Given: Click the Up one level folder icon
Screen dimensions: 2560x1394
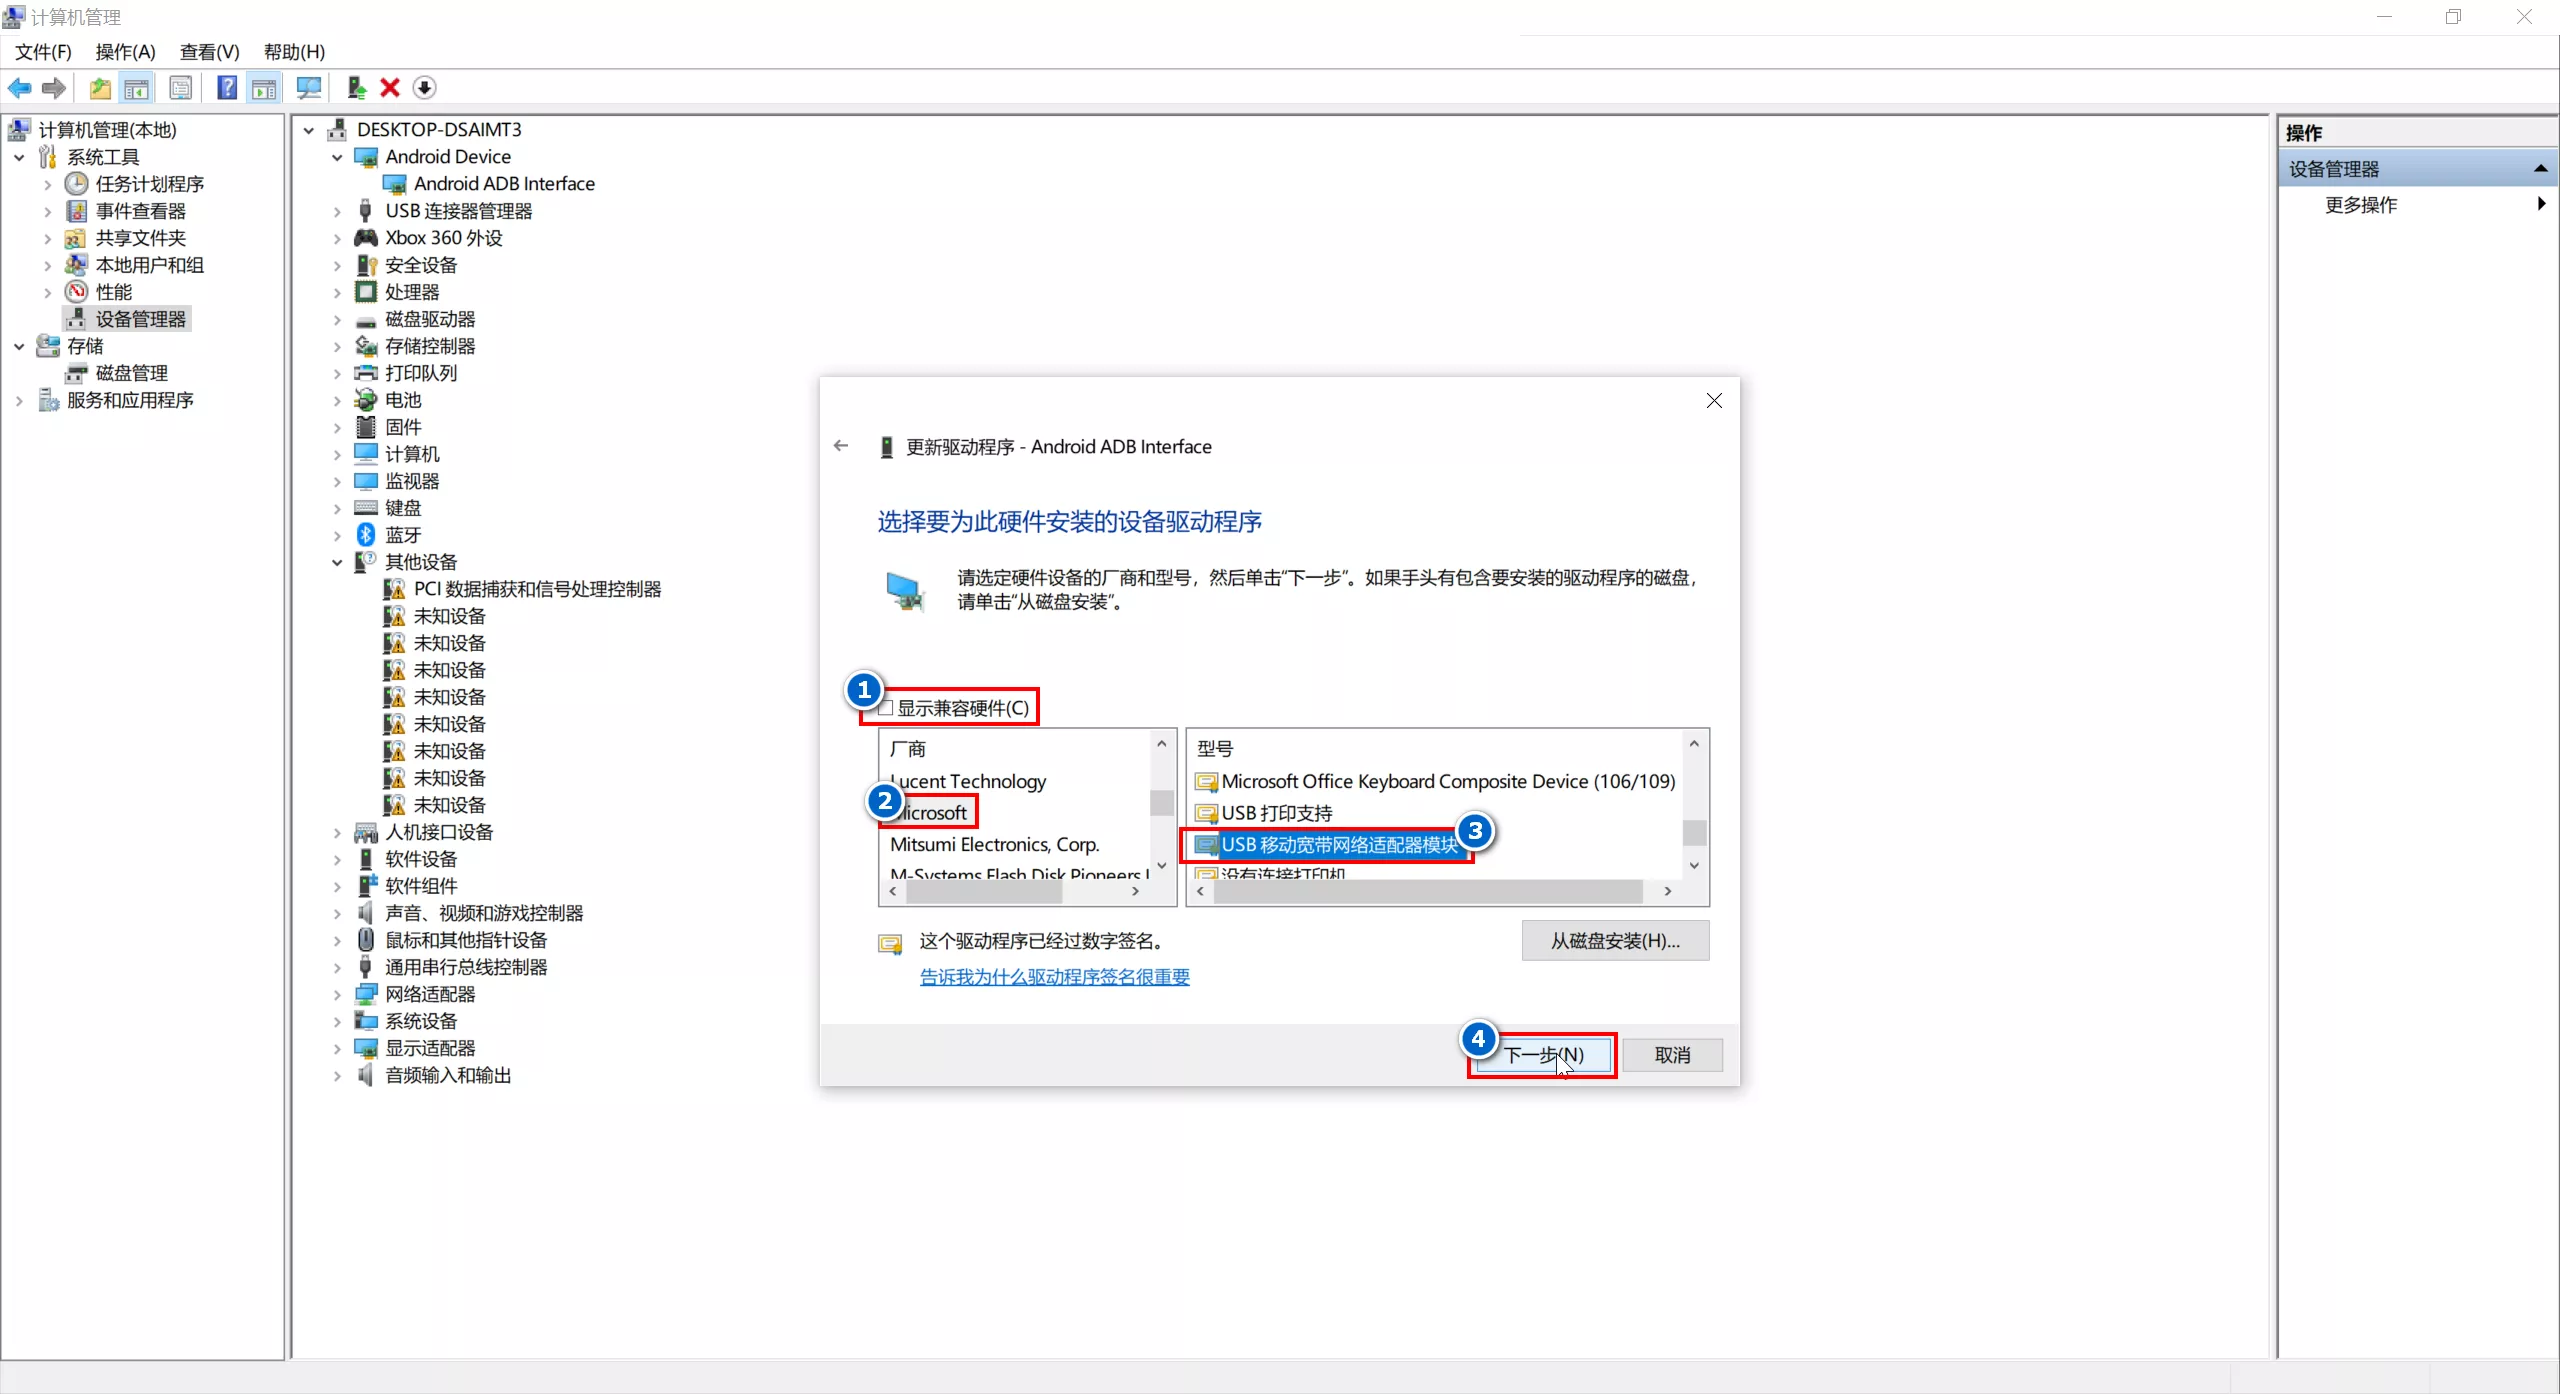Looking at the screenshot, I should (x=100, y=88).
